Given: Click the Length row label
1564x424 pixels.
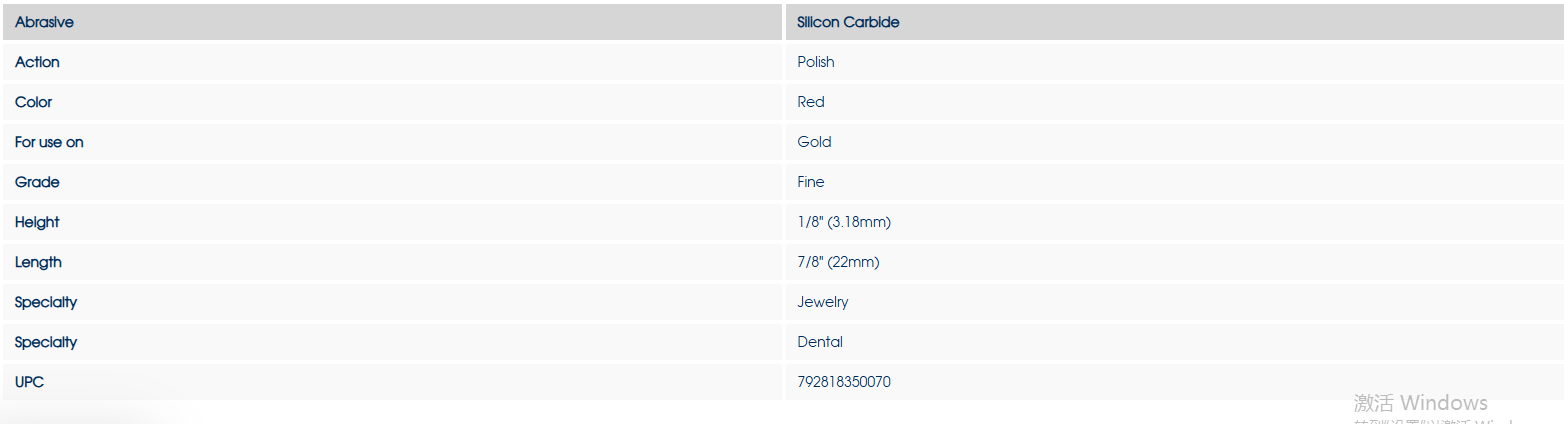Looking at the screenshot, I should pos(38,262).
